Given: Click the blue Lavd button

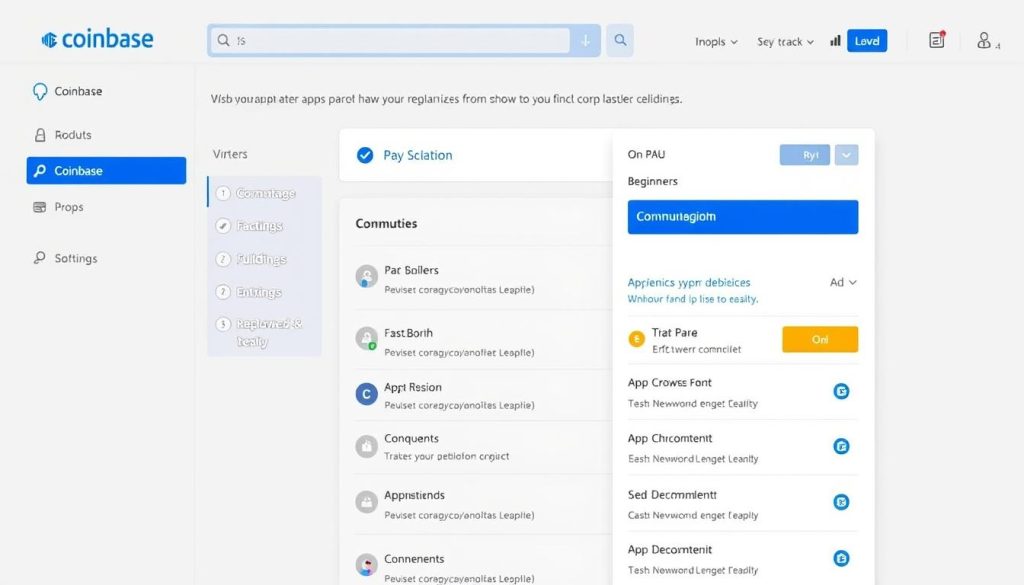Looking at the screenshot, I should pos(867,41).
